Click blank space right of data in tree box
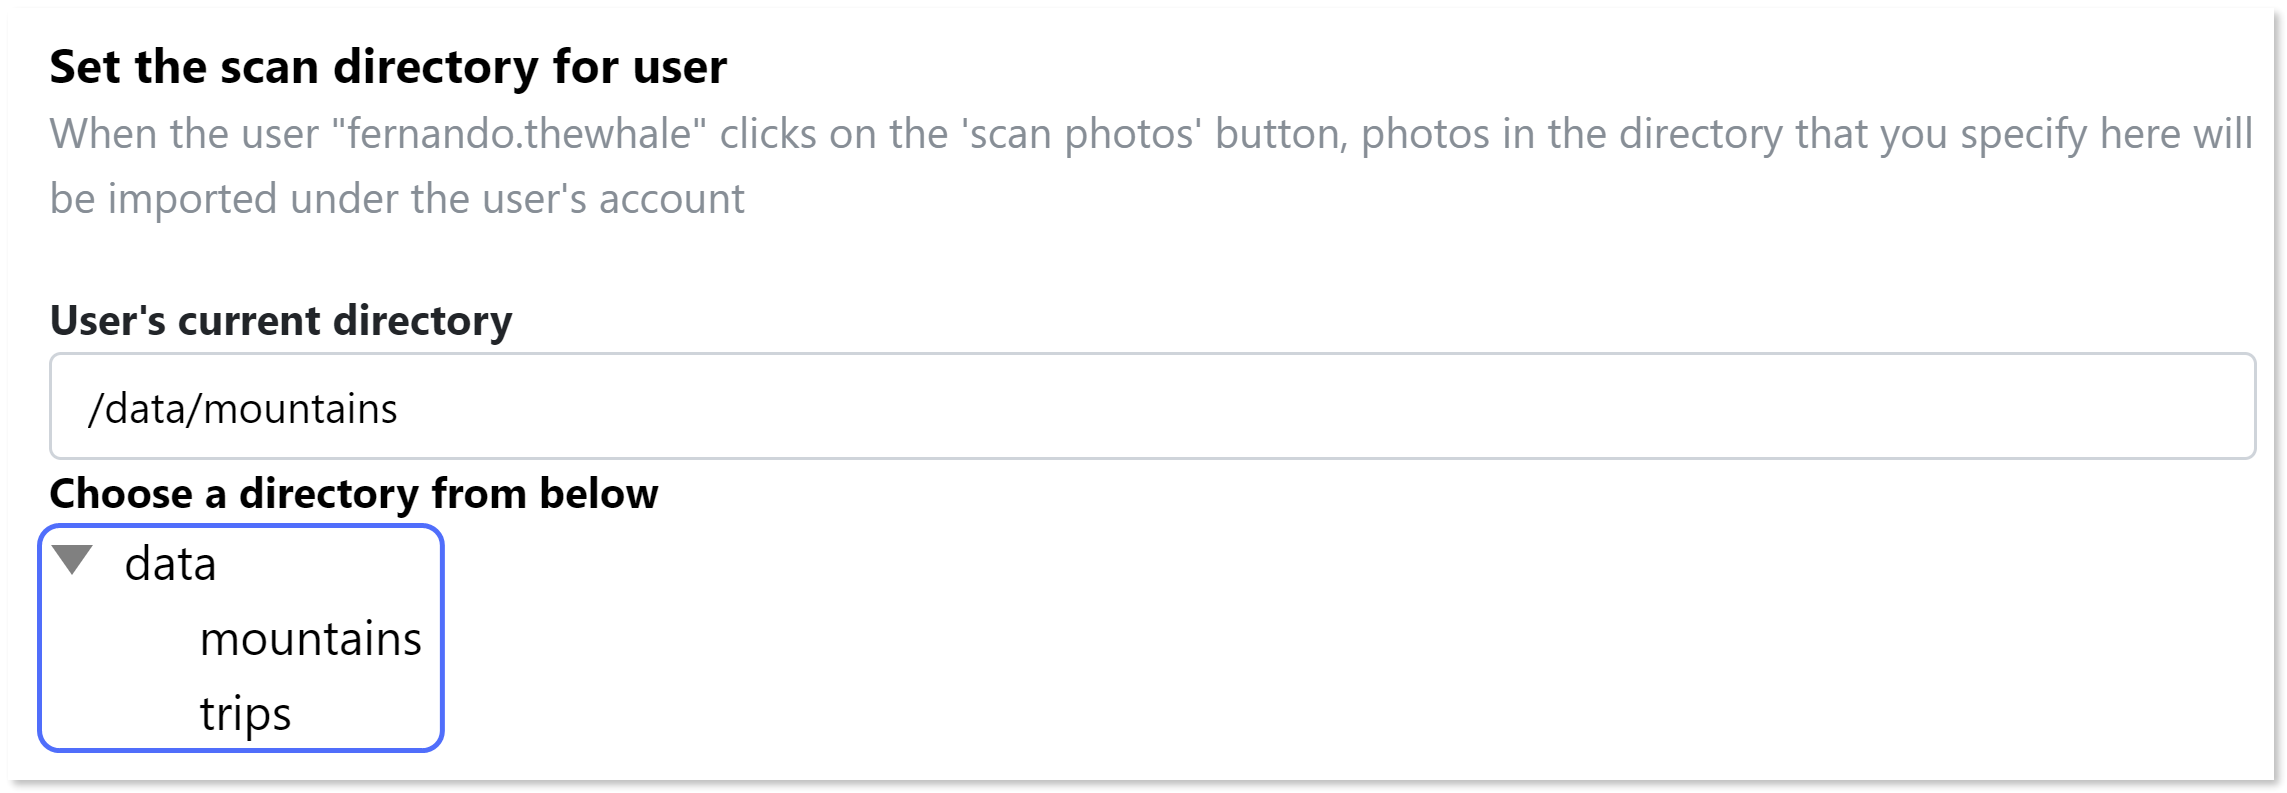 330,564
